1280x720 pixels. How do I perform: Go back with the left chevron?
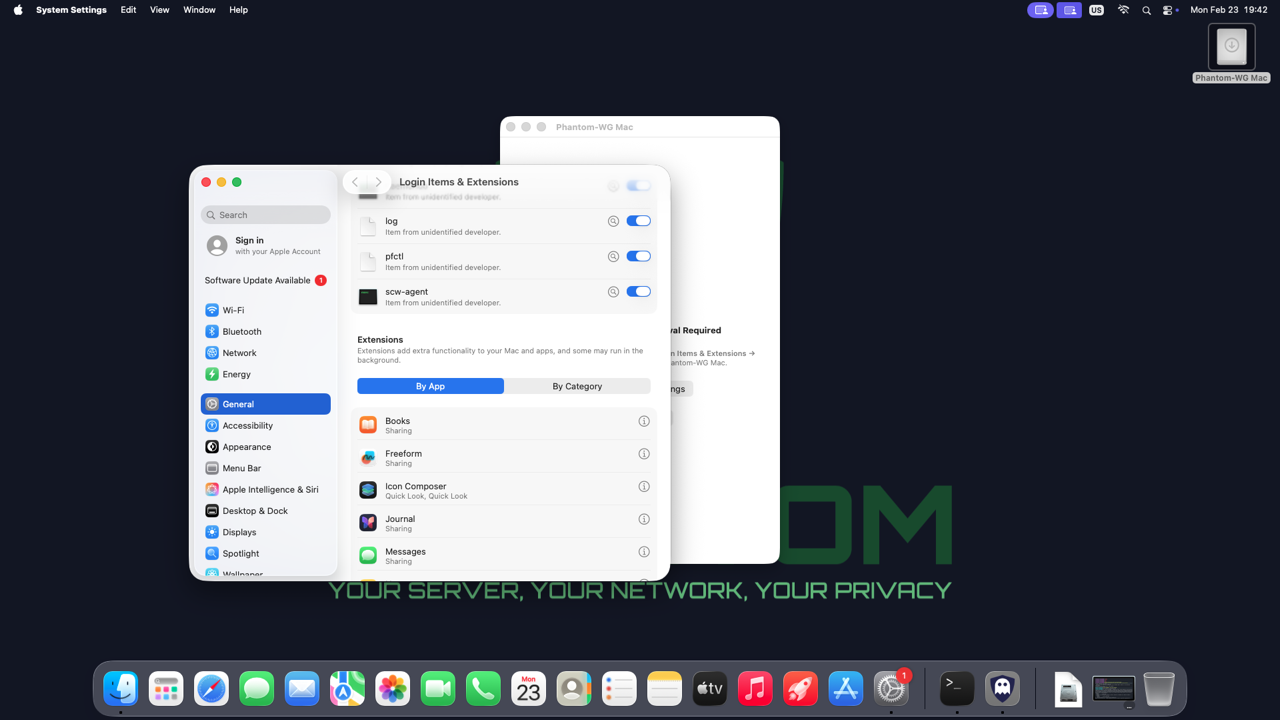pyautogui.click(x=355, y=182)
